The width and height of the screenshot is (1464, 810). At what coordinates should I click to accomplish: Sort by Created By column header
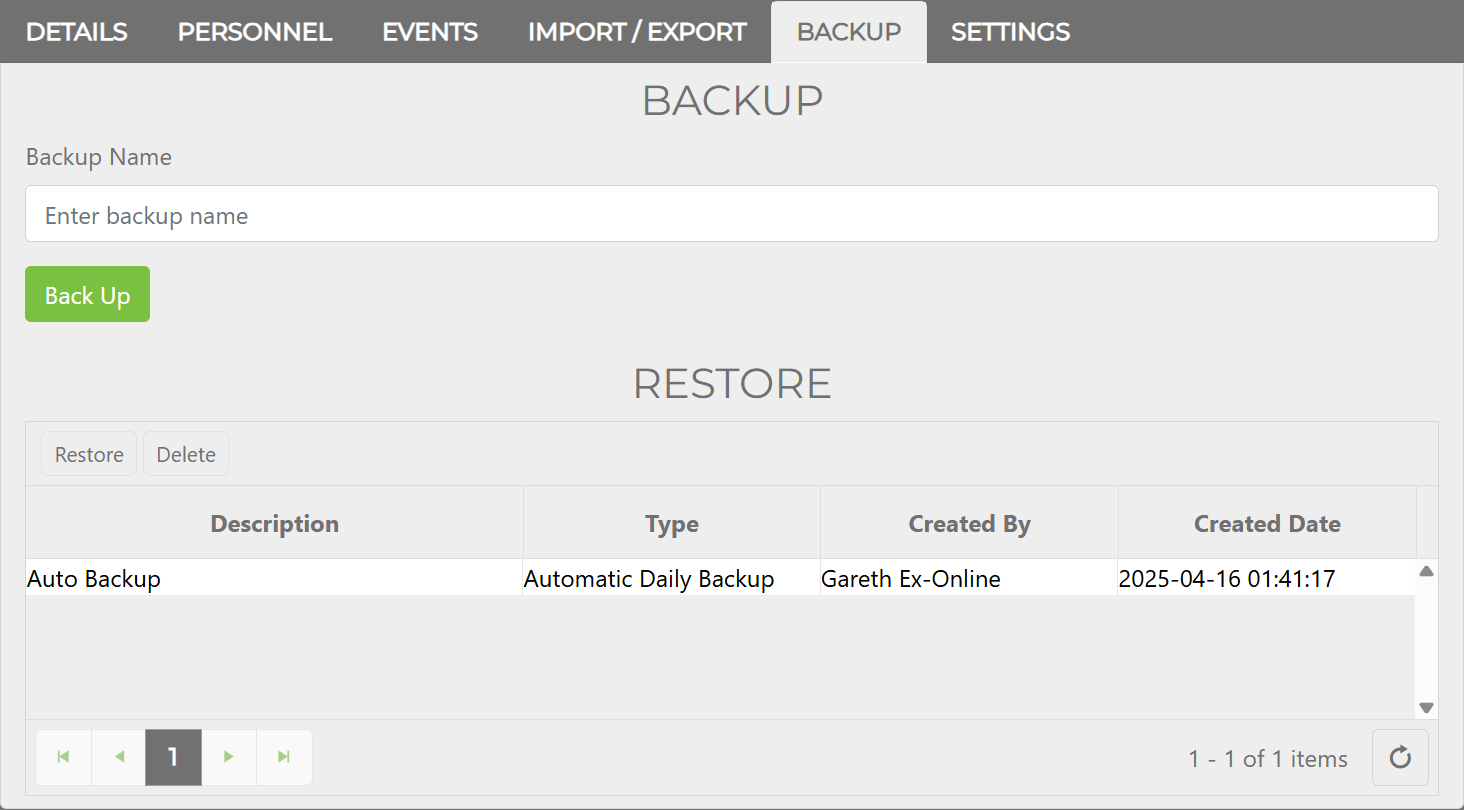[969, 523]
